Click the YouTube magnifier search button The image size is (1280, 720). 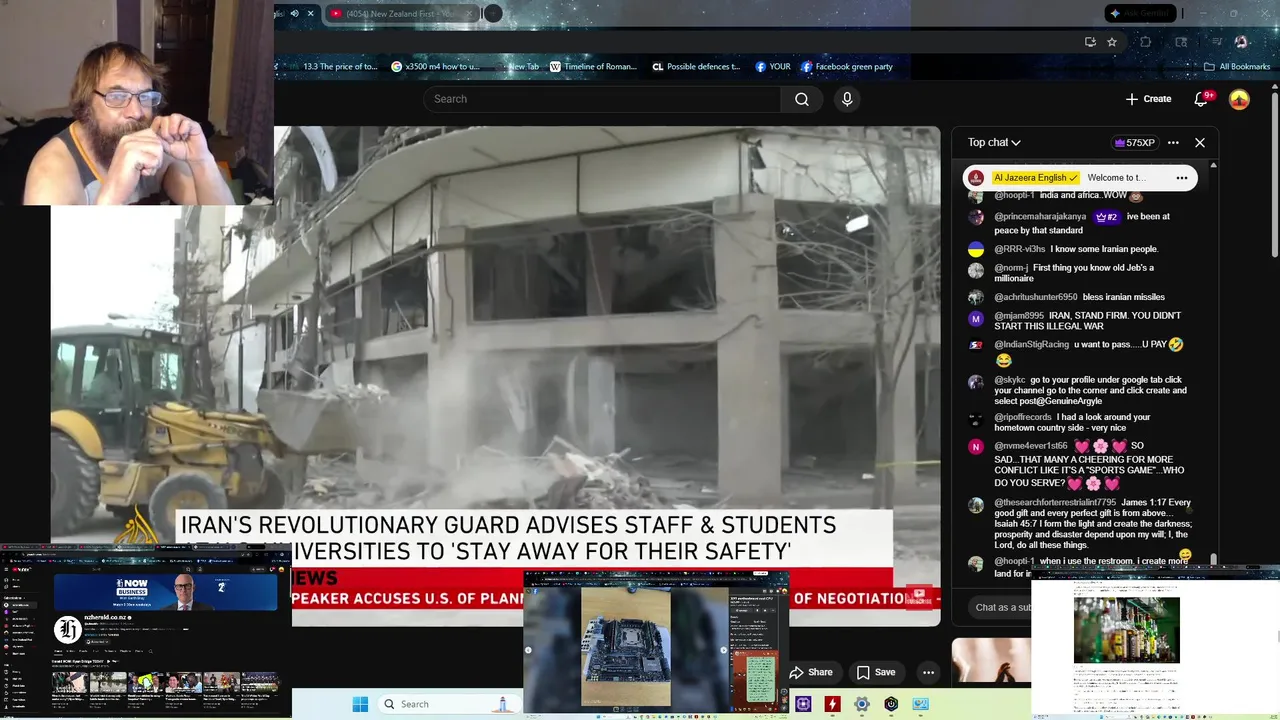[x=802, y=99]
